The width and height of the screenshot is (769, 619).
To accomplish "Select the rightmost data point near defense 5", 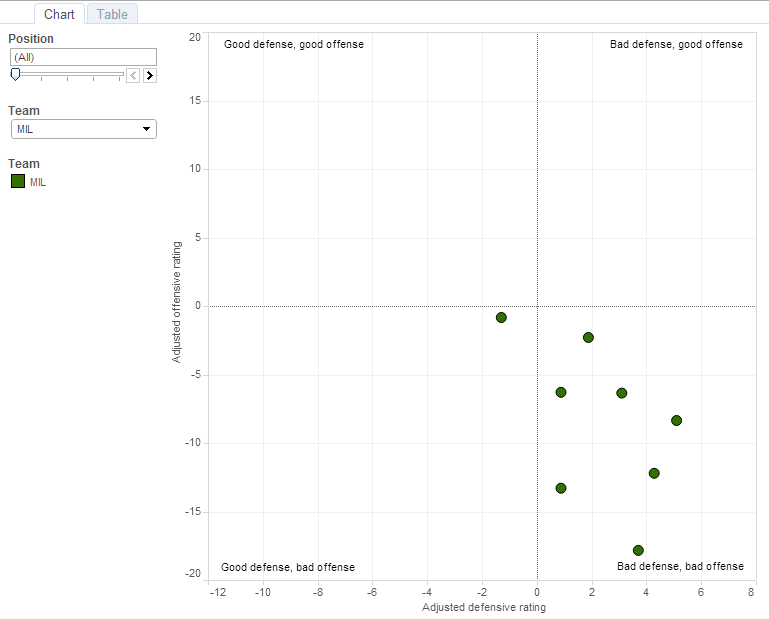I will point(676,420).
